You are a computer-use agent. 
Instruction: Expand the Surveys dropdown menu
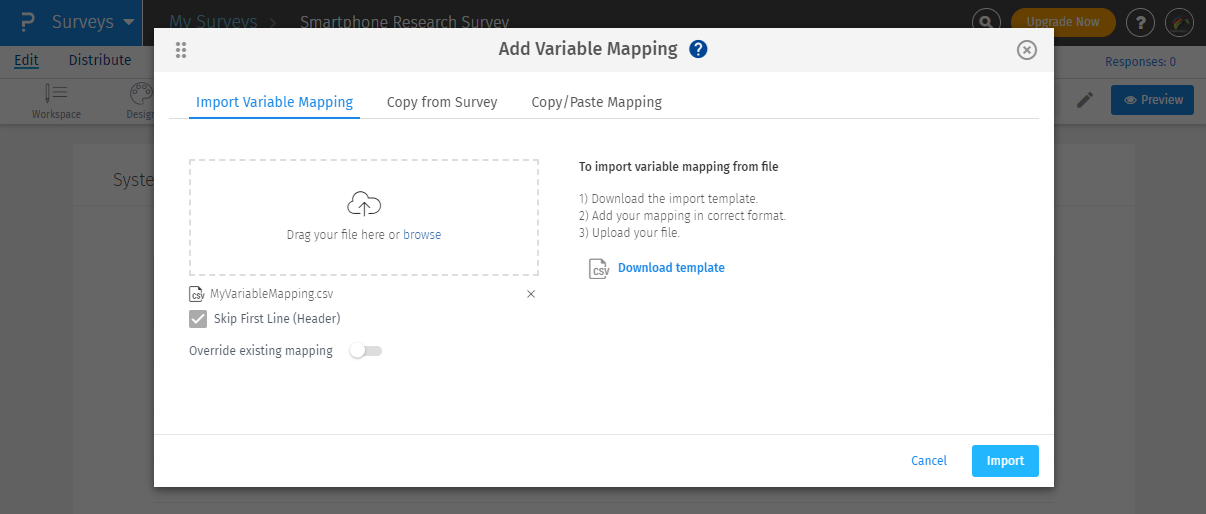point(129,22)
